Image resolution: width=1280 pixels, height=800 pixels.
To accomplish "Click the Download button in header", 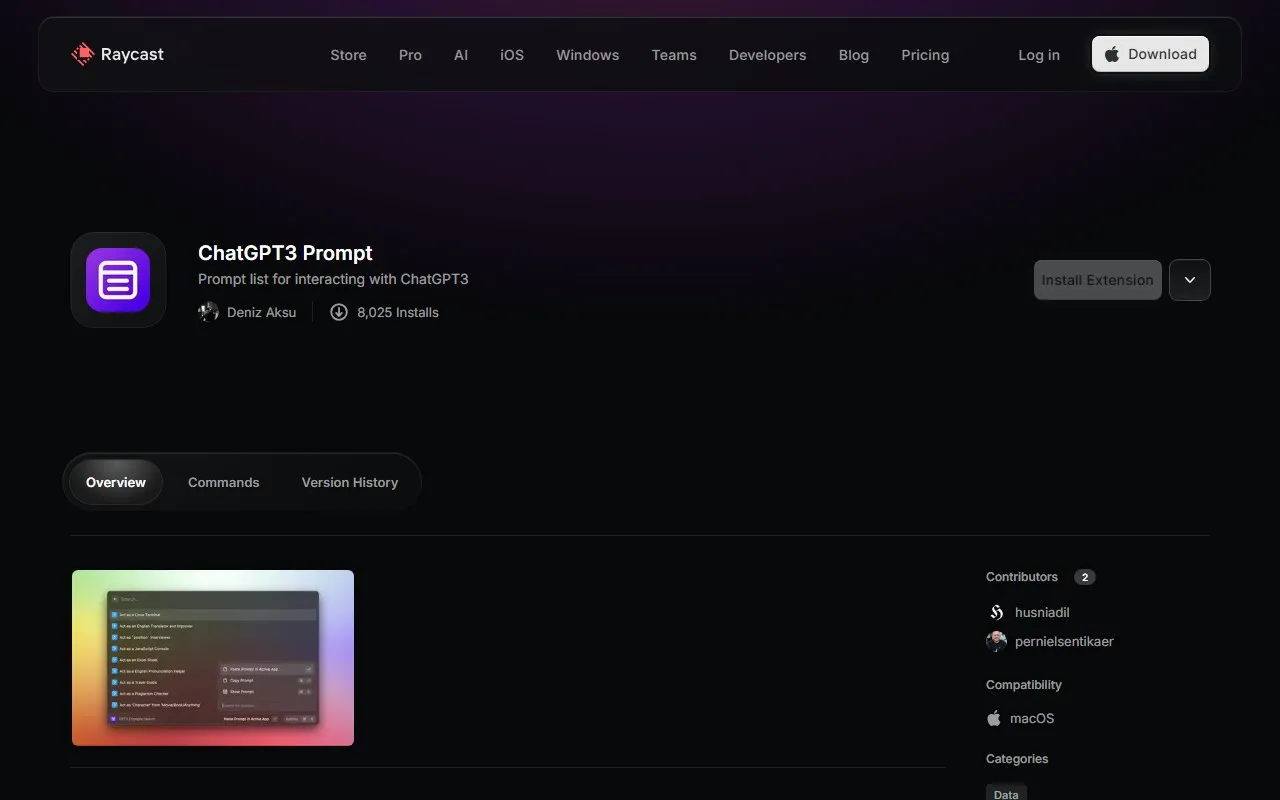I will (x=1150, y=54).
